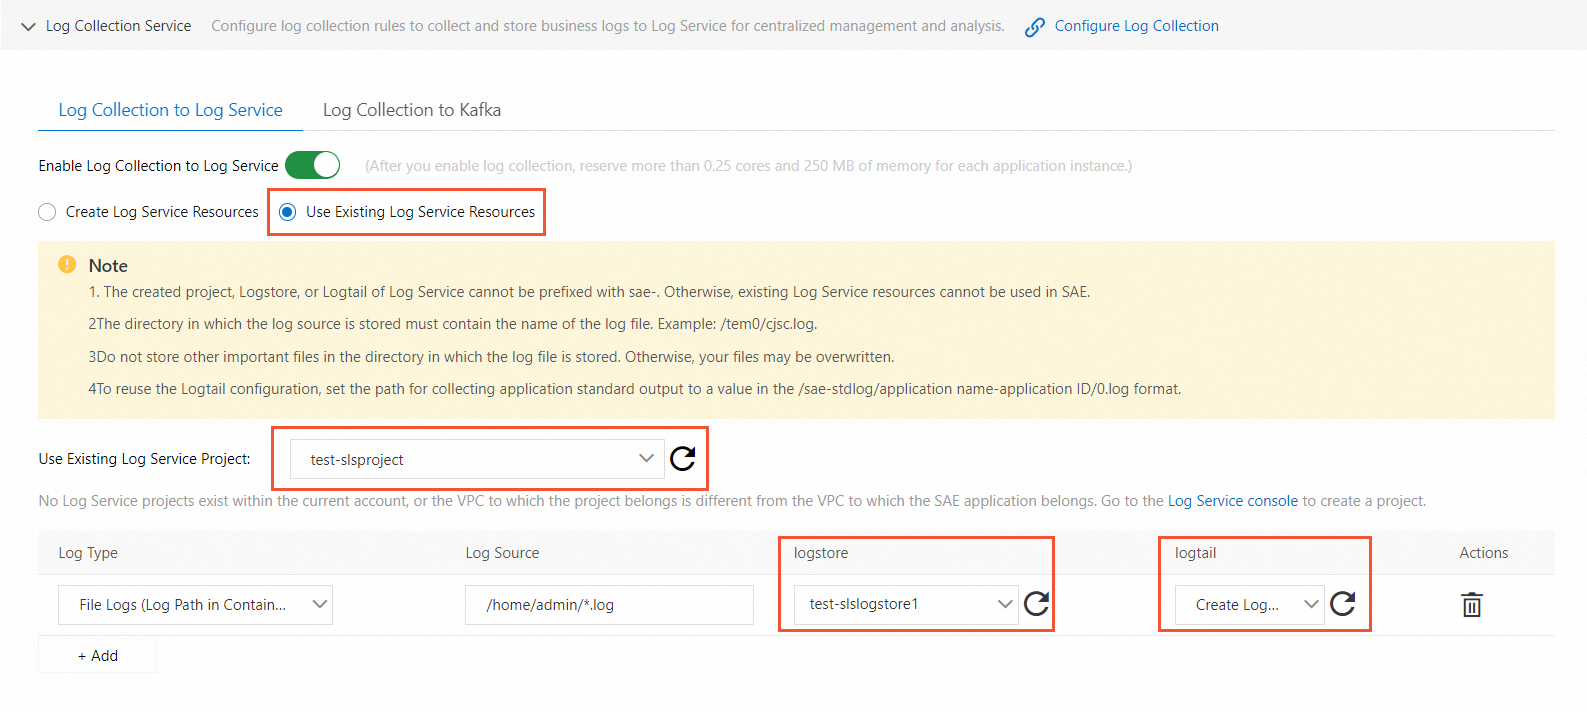Click note line about reusing Logtail configuration
Image resolution: width=1587 pixels, height=712 pixels.
coord(635,389)
